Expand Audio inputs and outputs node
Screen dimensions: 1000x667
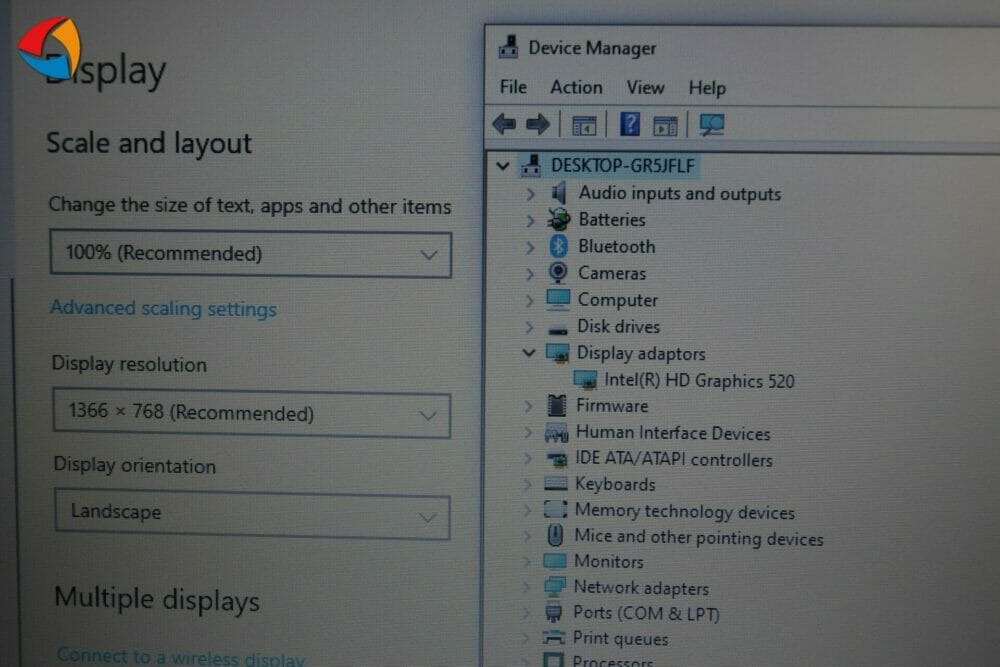pos(531,193)
